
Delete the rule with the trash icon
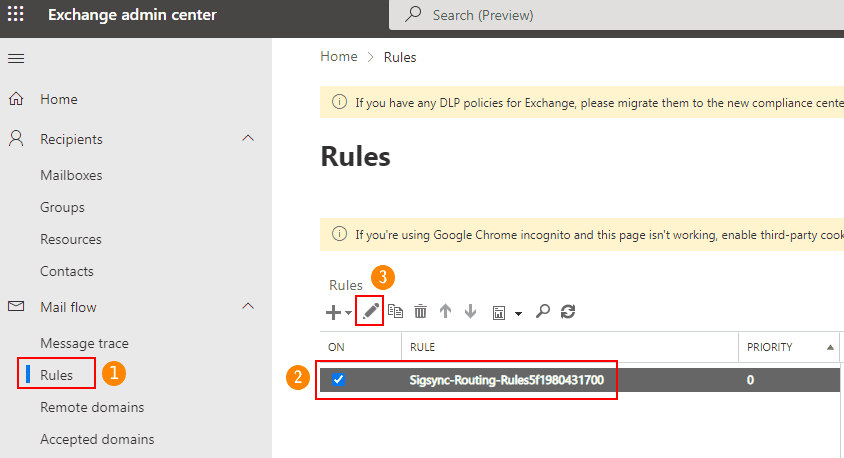tap(420, 312)
